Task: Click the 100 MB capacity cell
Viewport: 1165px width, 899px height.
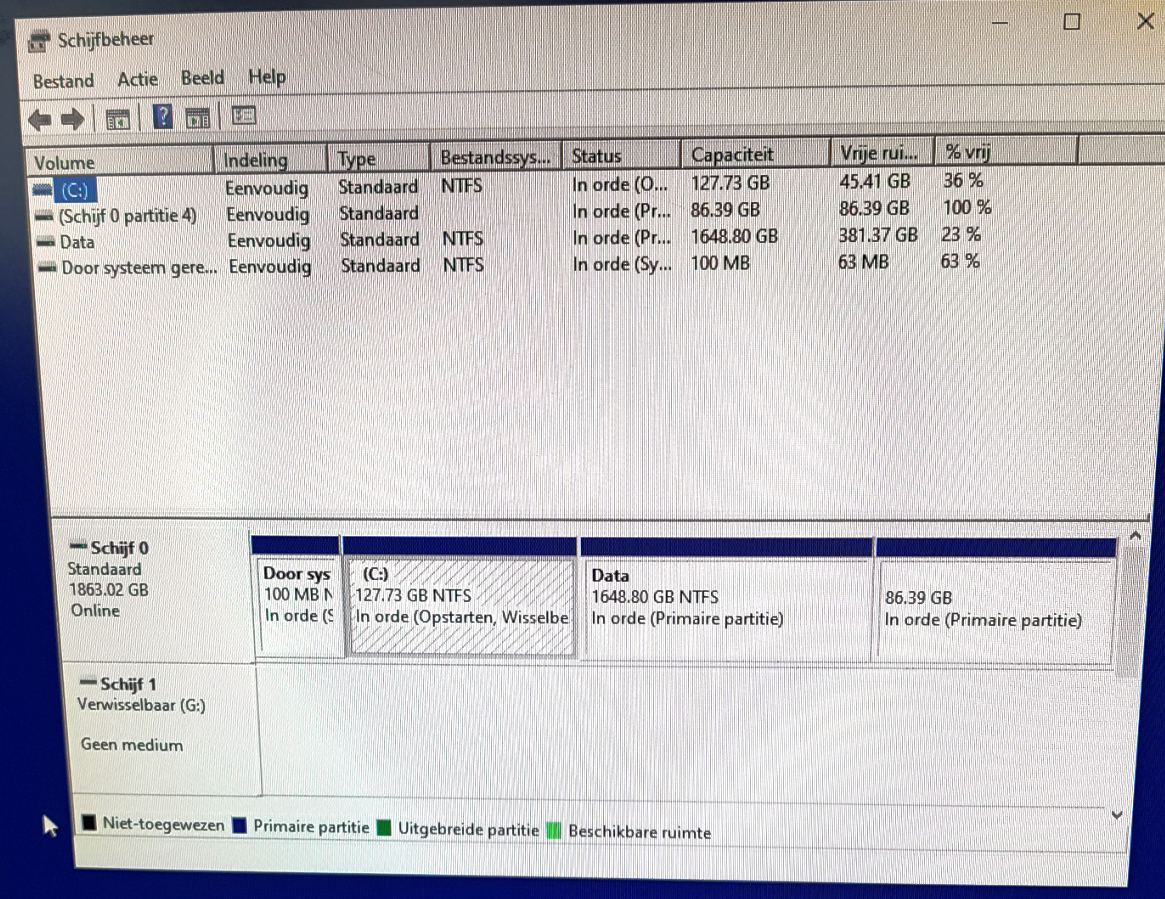Action: tap(720, 263)
